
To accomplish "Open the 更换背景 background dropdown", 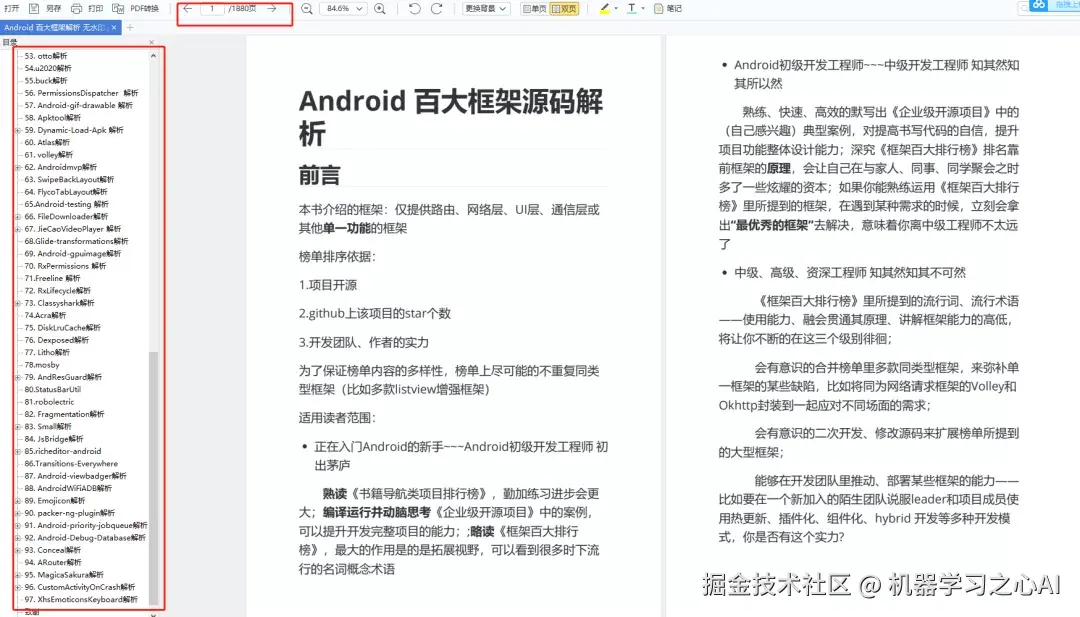I will coord(487,9).
